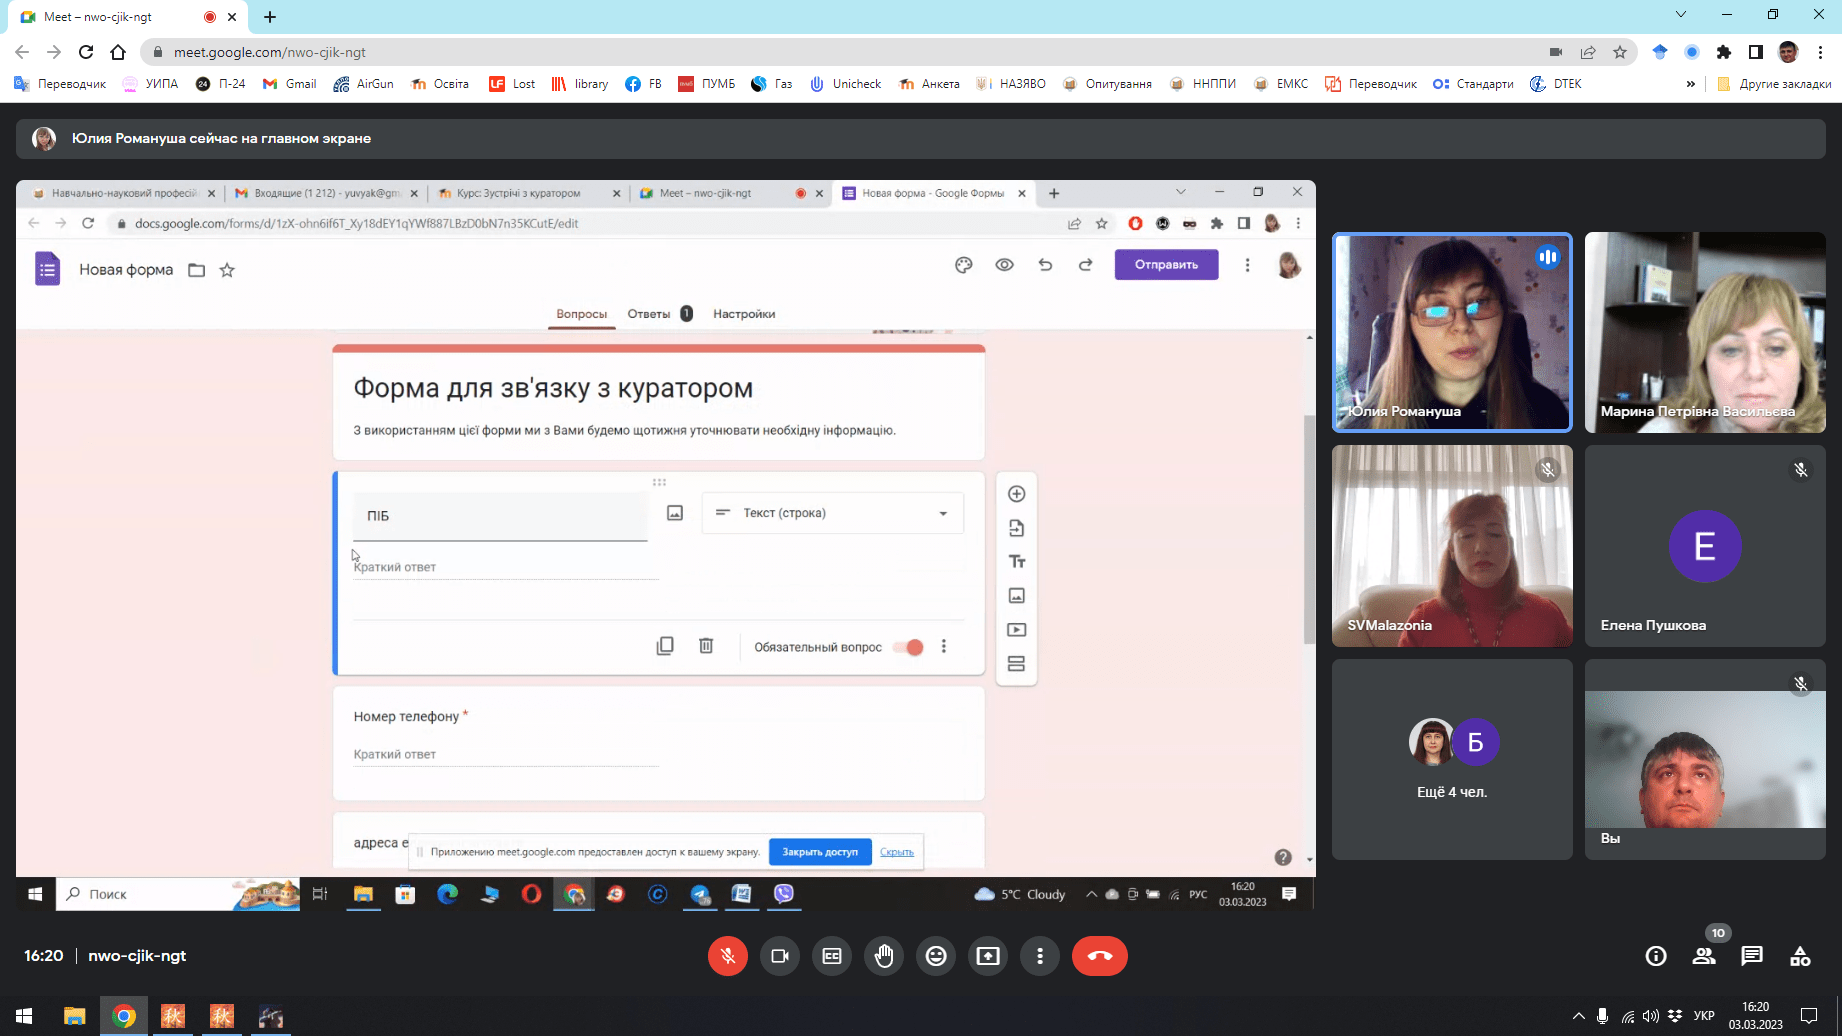
Task: Click Закрыть доступ button
Action: coord(820,852)
